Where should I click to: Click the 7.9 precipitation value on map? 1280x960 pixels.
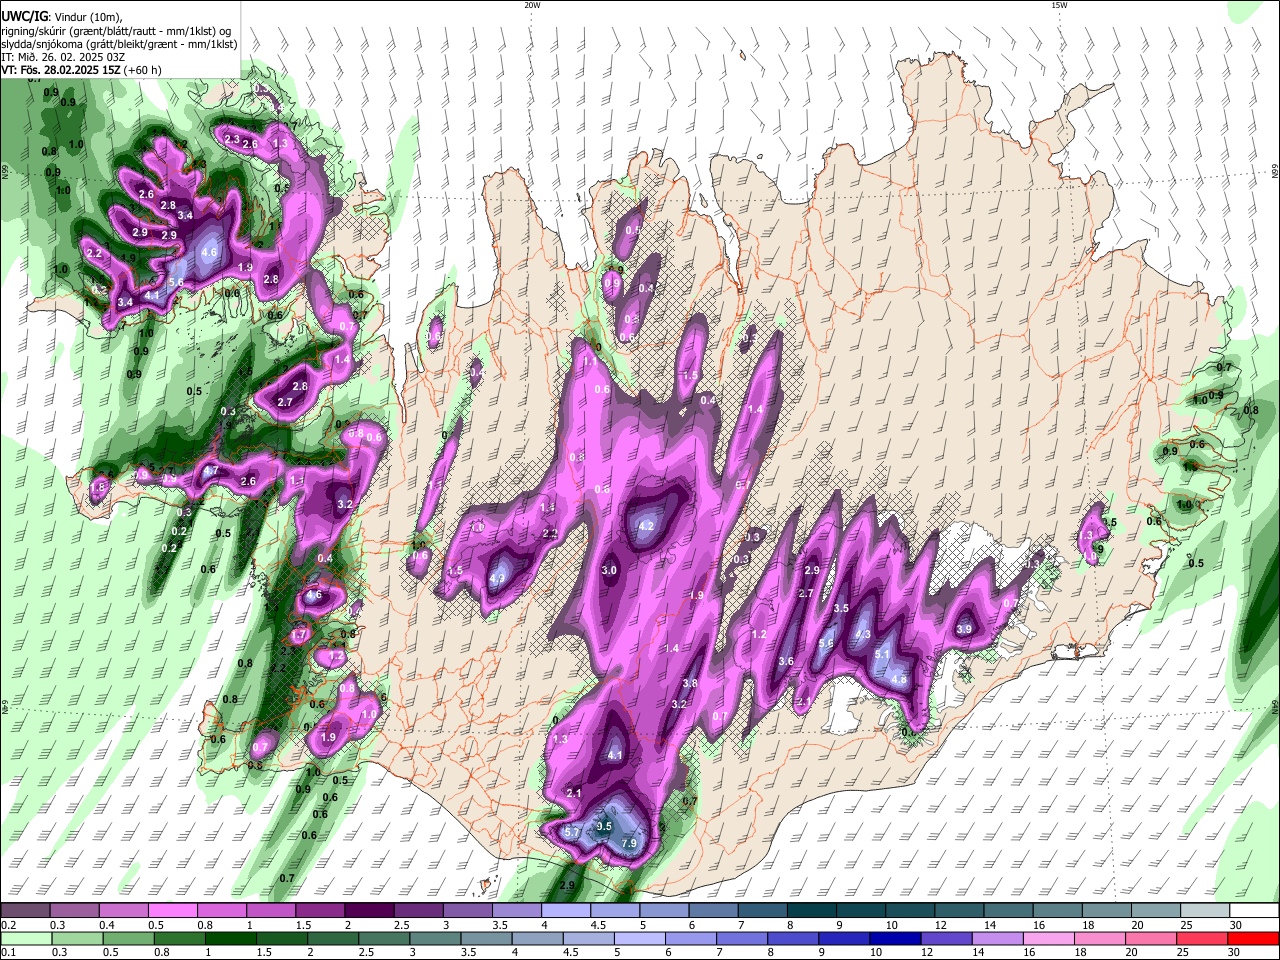pyautogui.click(x=629, y=844)
